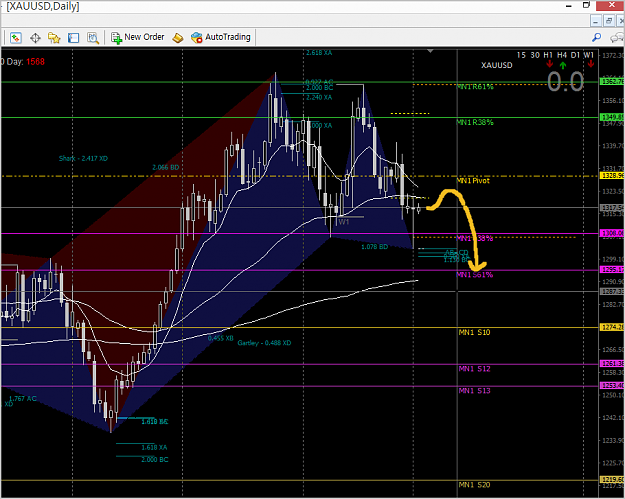Click the 1.618 BC projection label
625x499 pixels.
pos(155,422)
